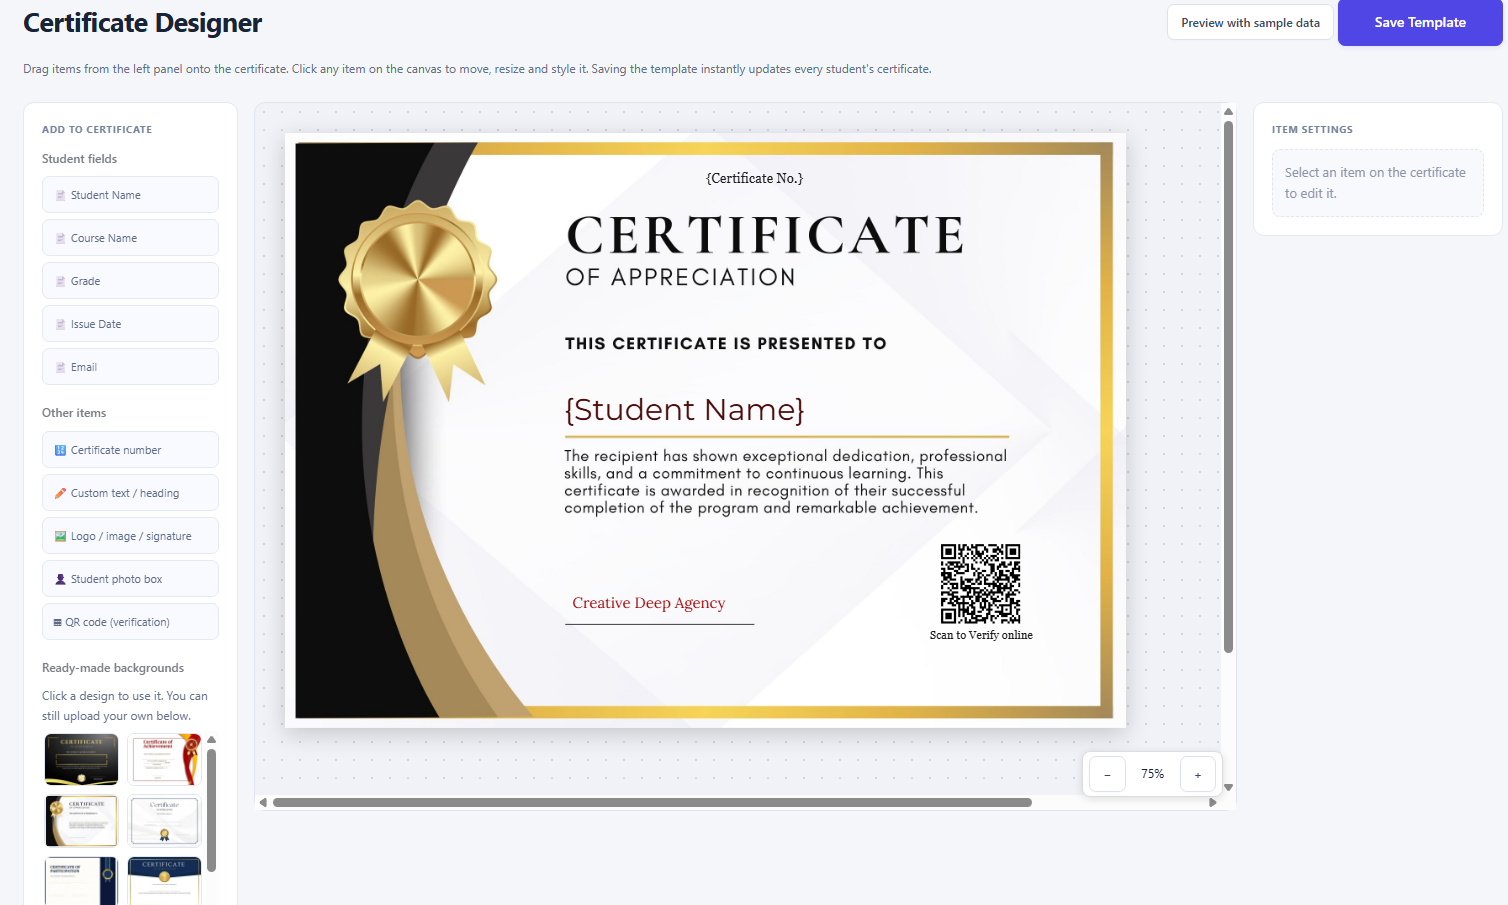The width and height of the screenshot is (1508, 905).
Task: Add Student photo box item
Action: 130,579
